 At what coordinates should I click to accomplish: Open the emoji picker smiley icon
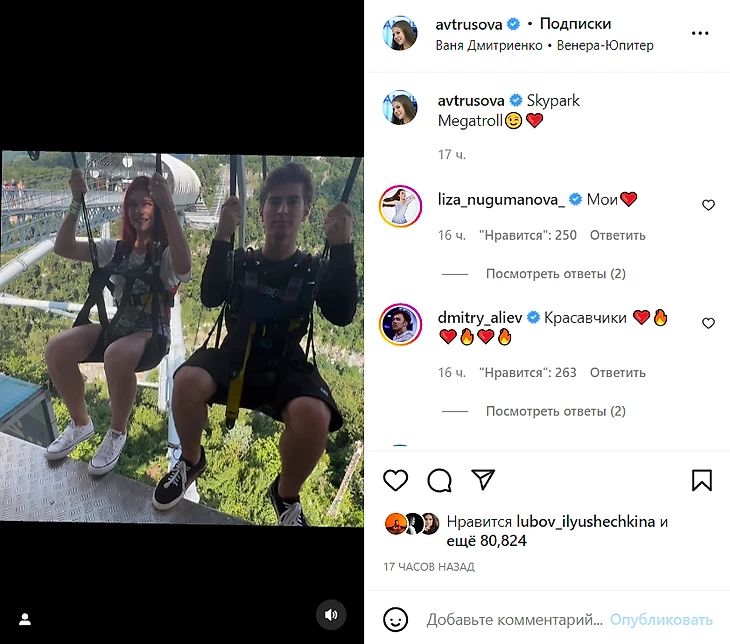395,620
